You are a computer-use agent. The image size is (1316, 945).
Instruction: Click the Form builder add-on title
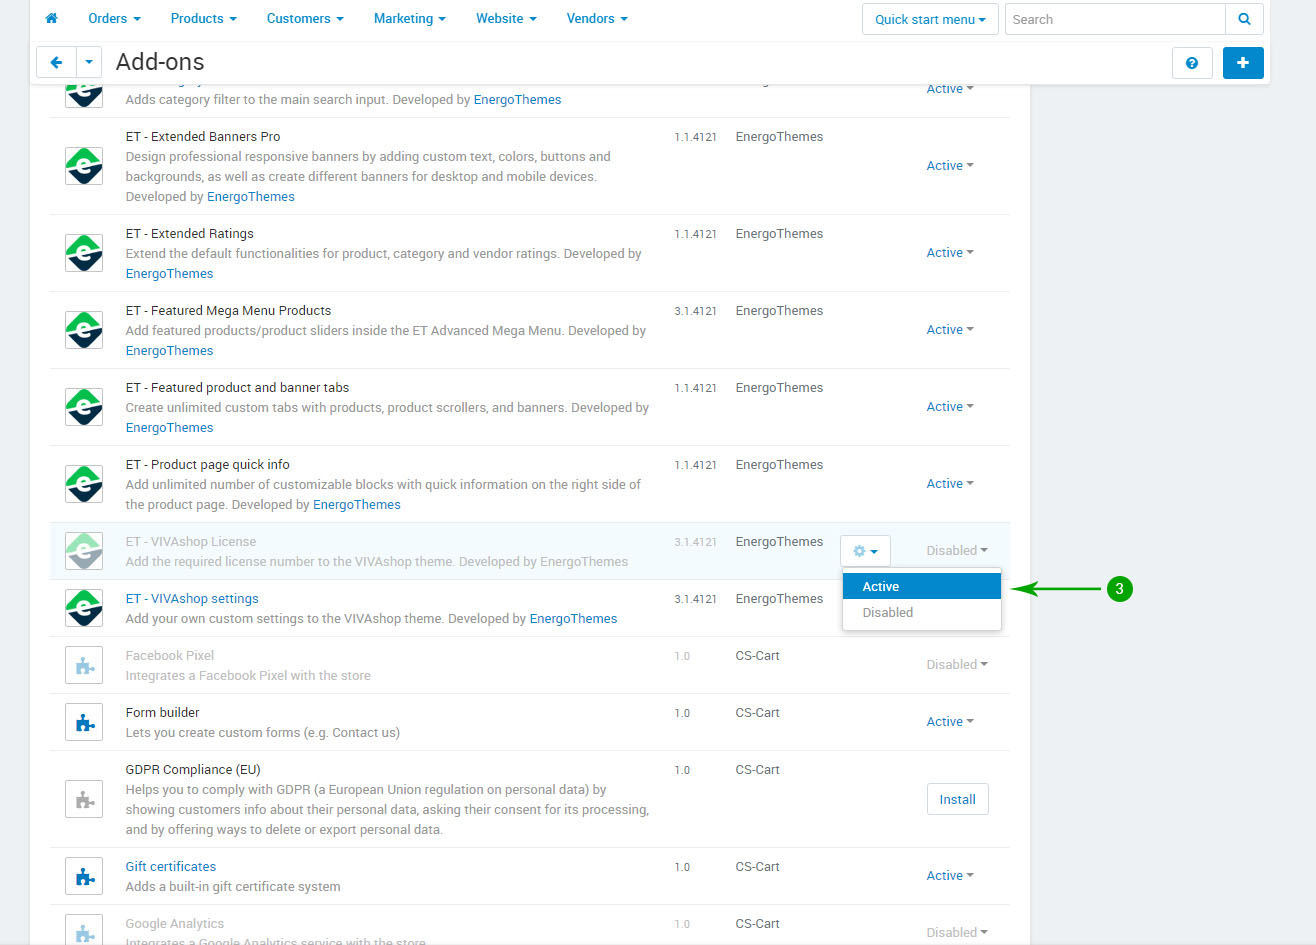(162, 713)
